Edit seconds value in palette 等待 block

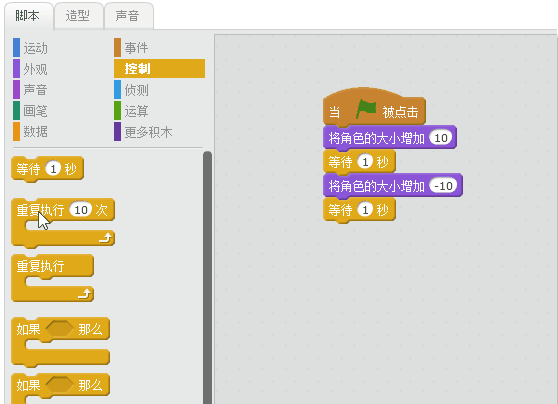pos(53,169)
